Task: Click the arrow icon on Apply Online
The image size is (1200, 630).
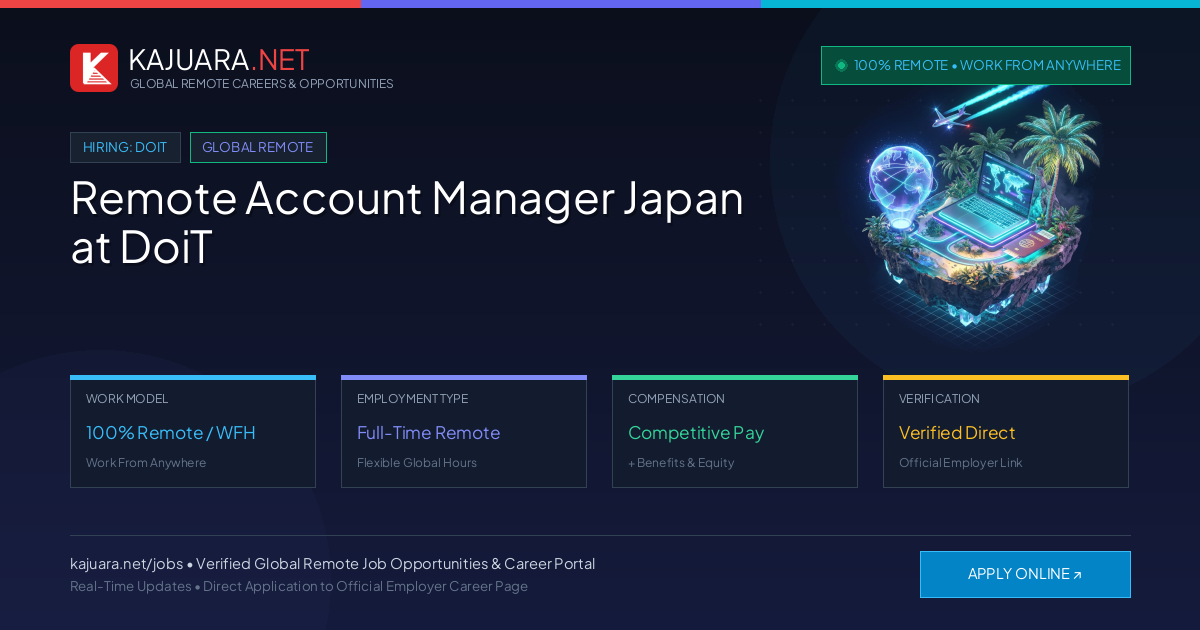Action: point(1077,575)
